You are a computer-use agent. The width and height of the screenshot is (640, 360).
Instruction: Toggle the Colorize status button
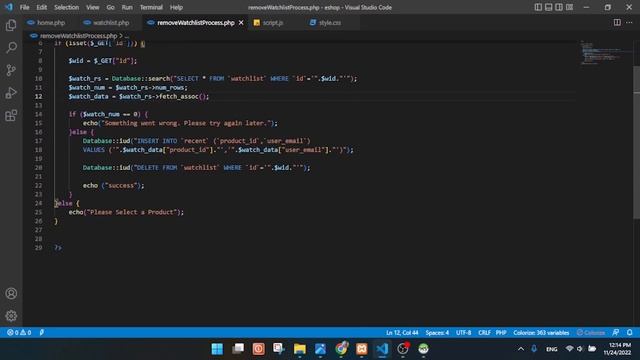[x=591, y=333]
